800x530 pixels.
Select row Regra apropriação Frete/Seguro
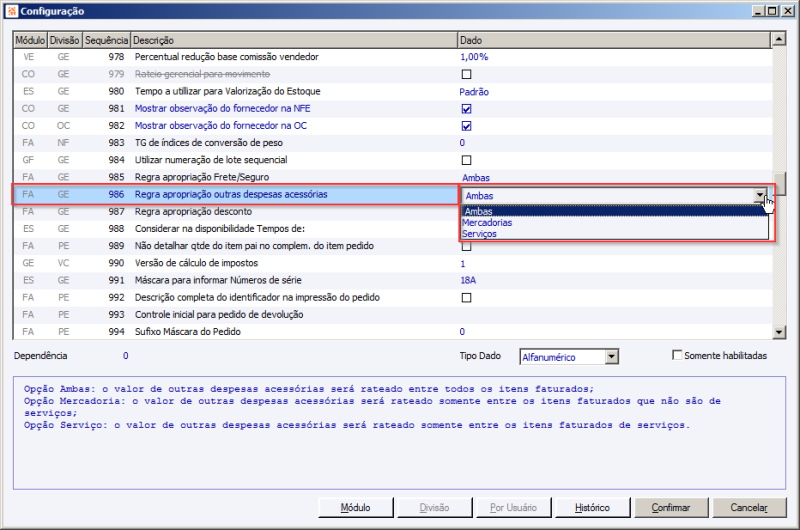pos(393,177)
